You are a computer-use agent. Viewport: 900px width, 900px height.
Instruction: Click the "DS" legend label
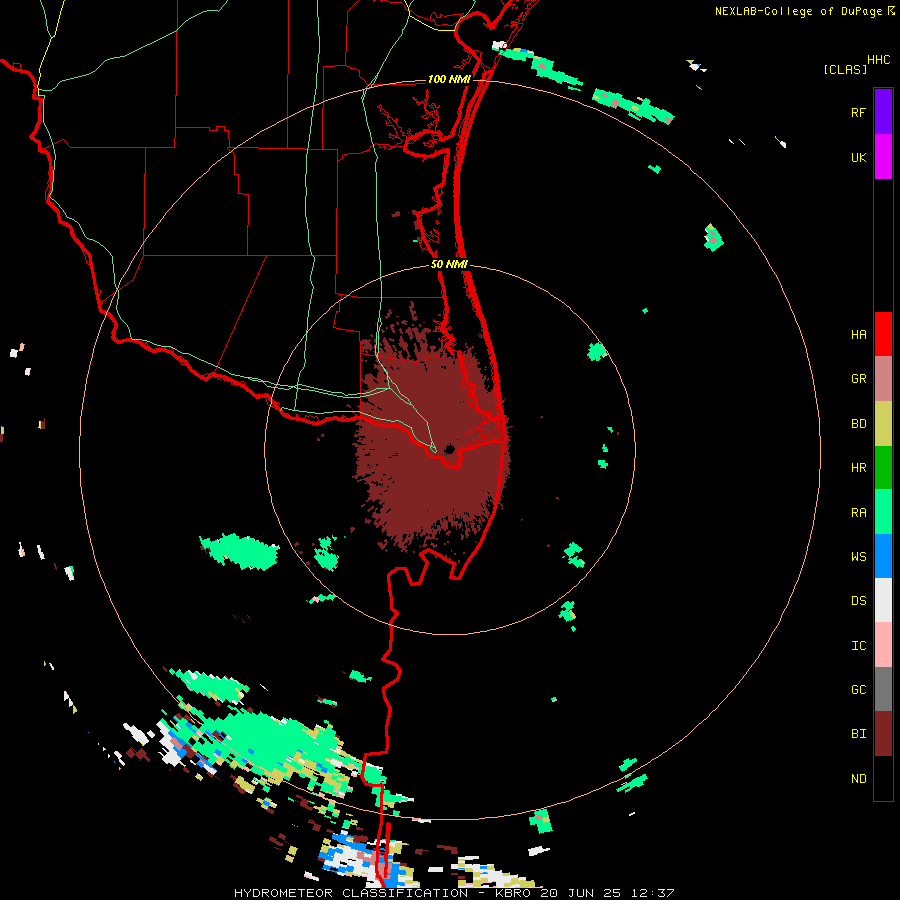(858, 601)
